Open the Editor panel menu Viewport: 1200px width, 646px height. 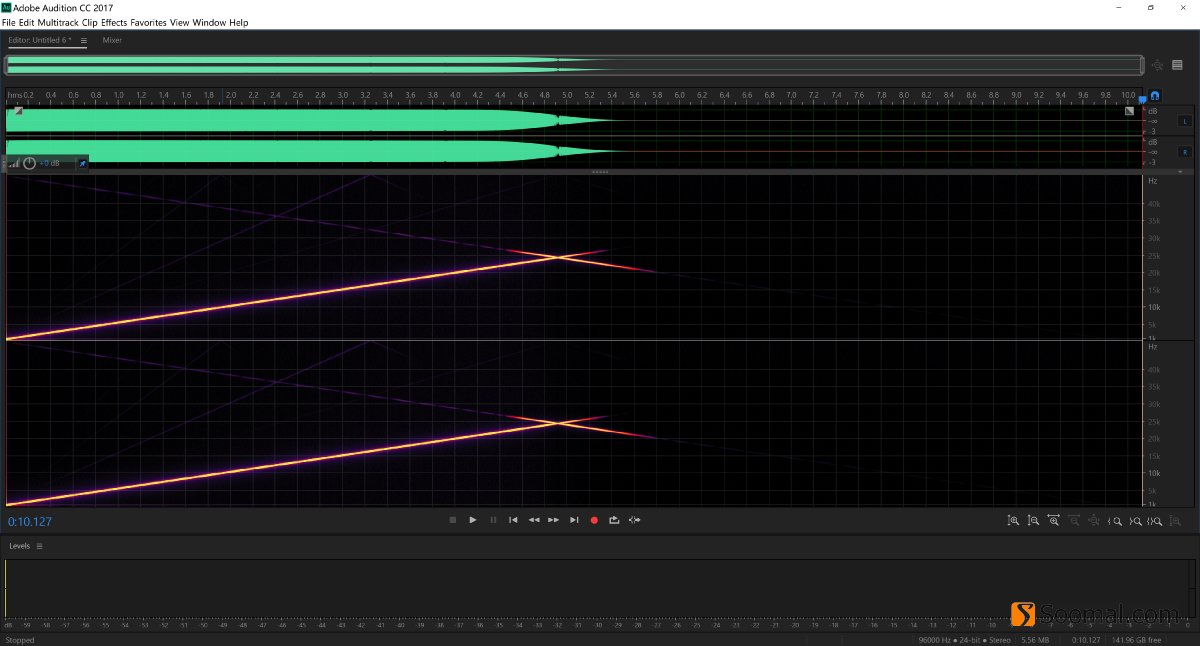click(83, 40)
